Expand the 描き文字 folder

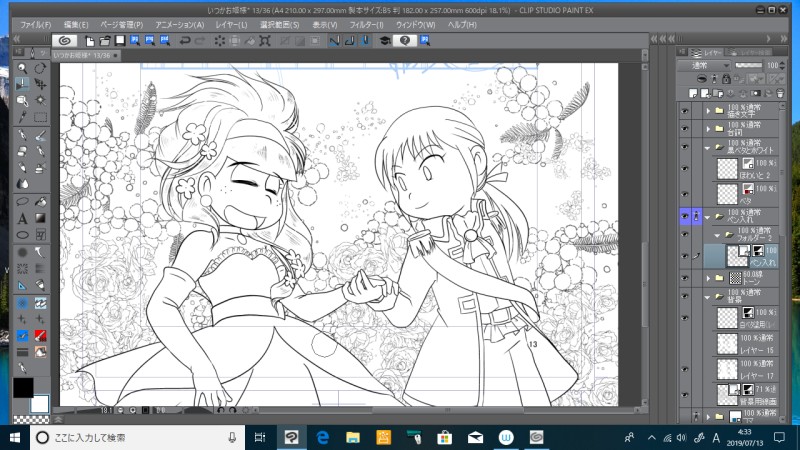708,111
